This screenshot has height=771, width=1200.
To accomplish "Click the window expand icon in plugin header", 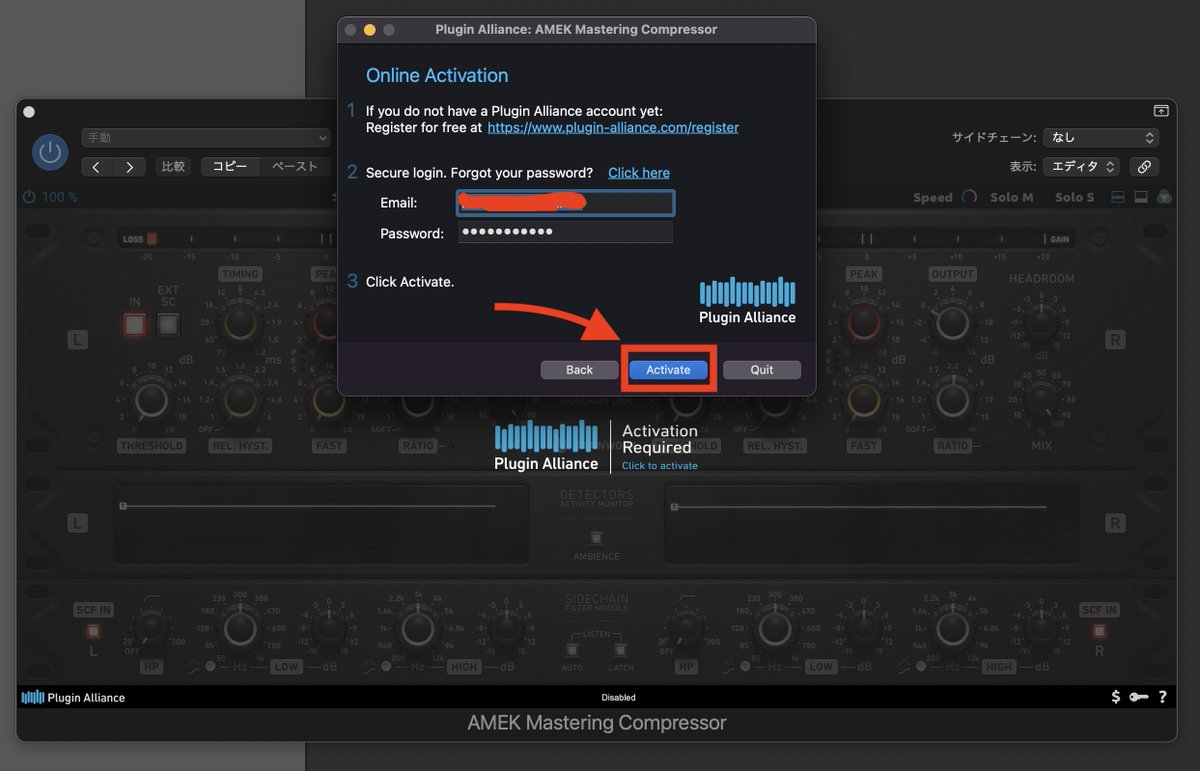I will 1161,111.
